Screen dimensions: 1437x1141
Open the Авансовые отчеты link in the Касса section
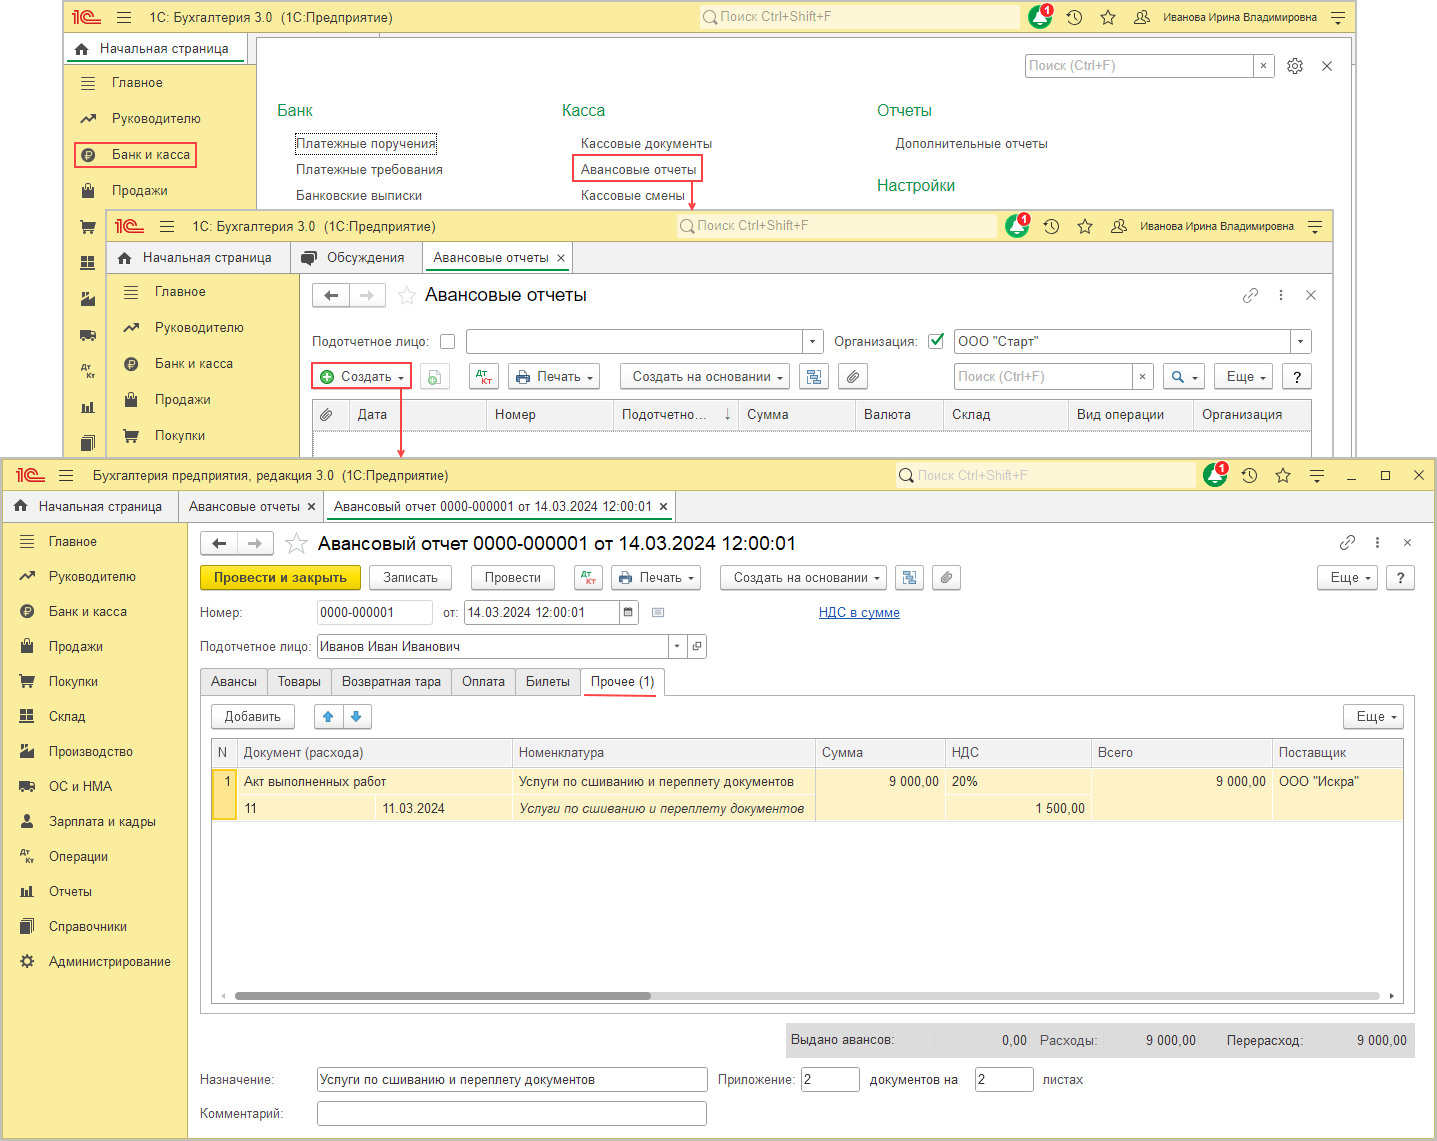click(x=638, y=169)
